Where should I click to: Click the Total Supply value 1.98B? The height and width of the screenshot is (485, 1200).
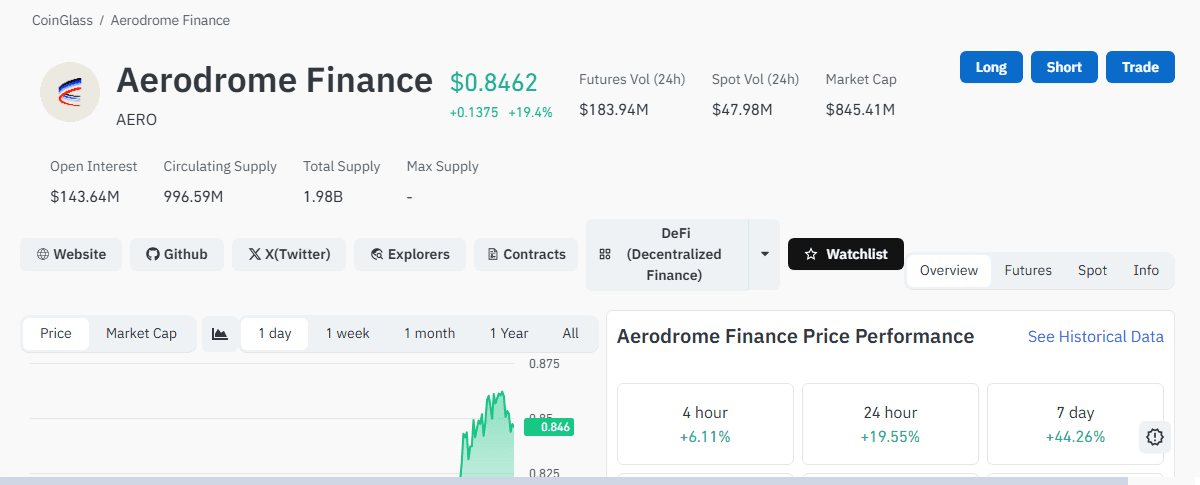coord(323,196)
